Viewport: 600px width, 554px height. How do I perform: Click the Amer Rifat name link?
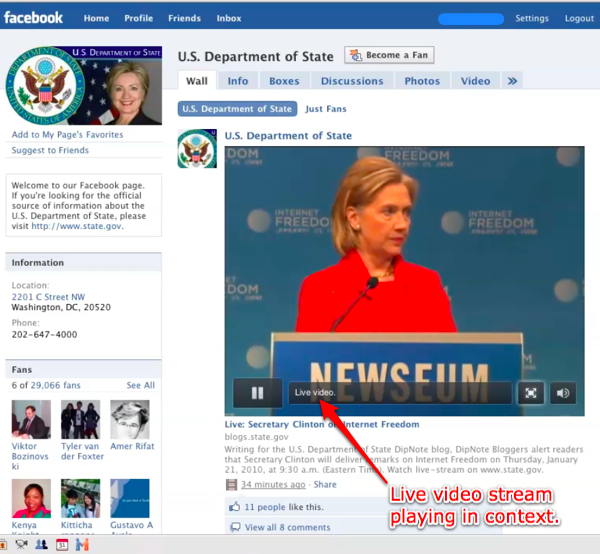point(132,446)
